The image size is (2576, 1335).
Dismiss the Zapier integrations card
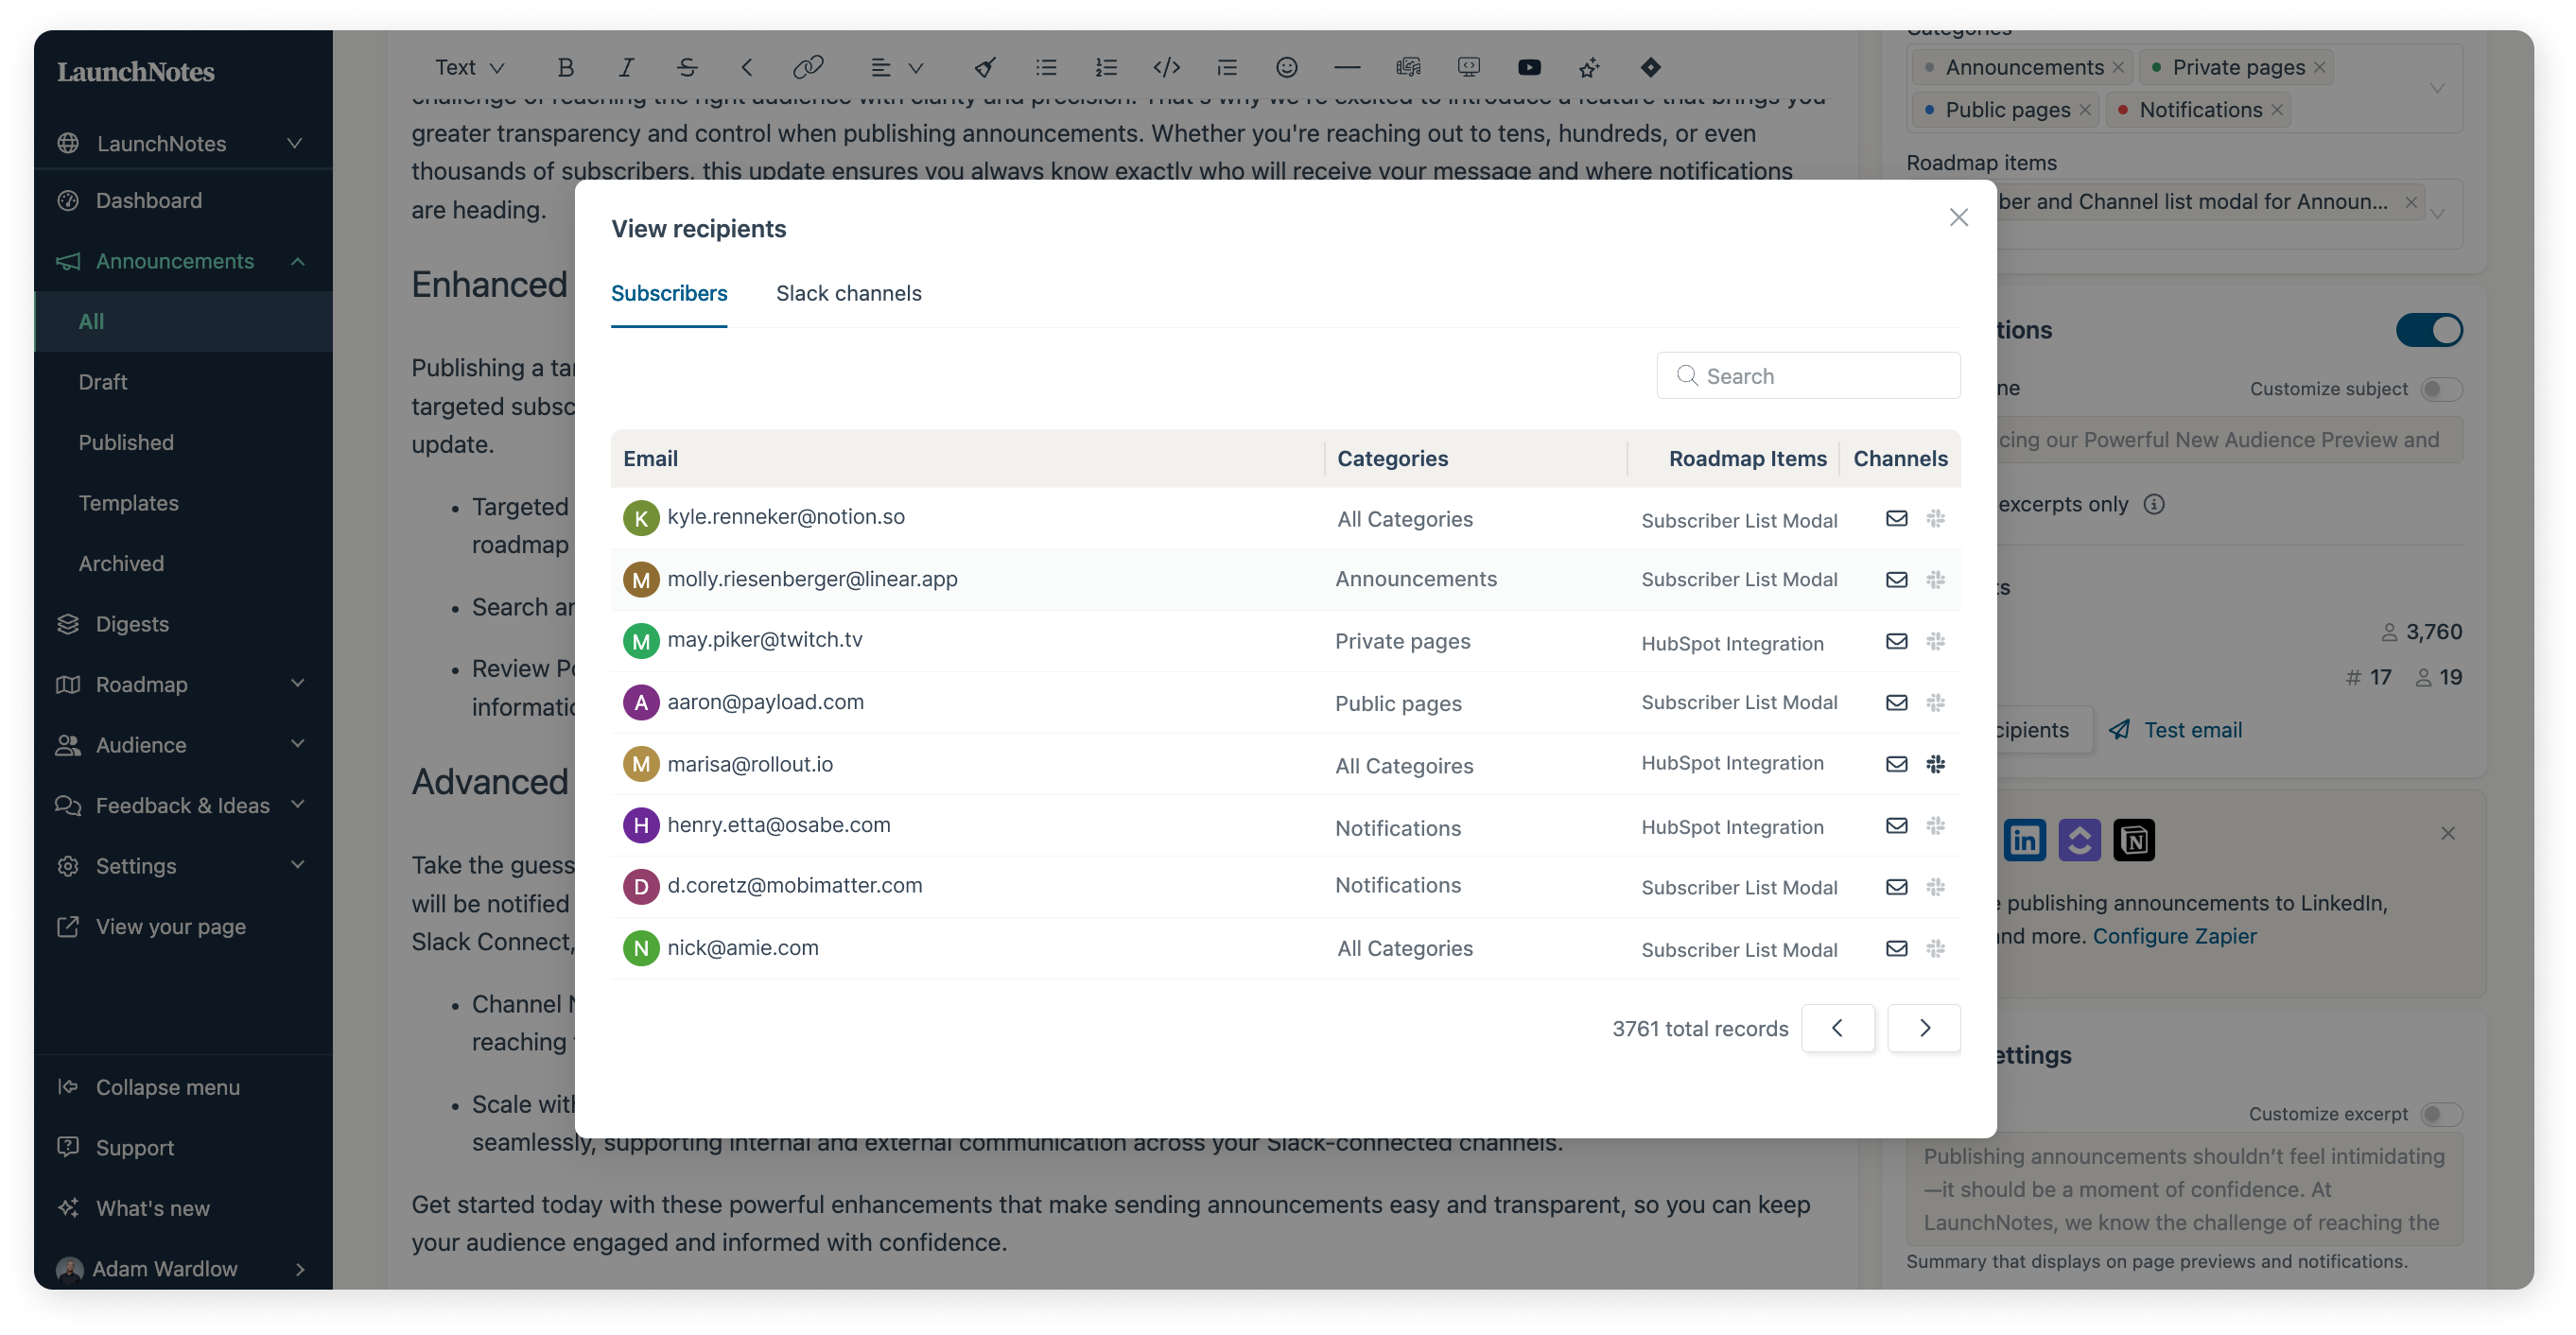(2447, 833)
